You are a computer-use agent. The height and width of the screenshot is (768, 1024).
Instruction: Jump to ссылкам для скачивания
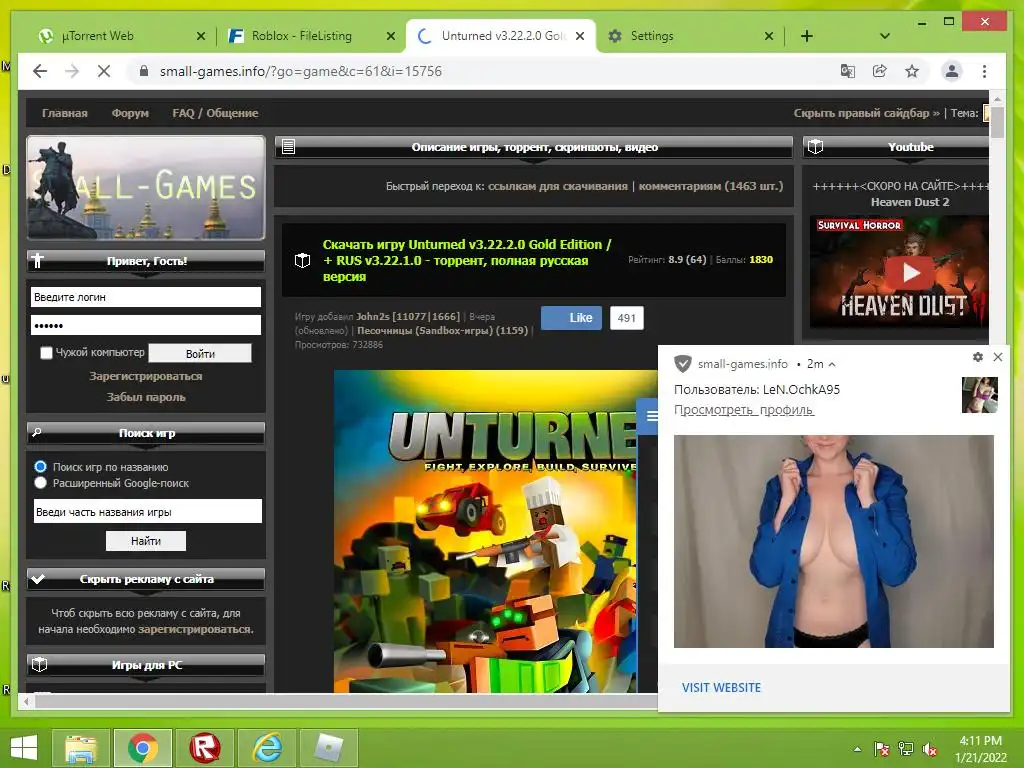(x=558, y=186)
